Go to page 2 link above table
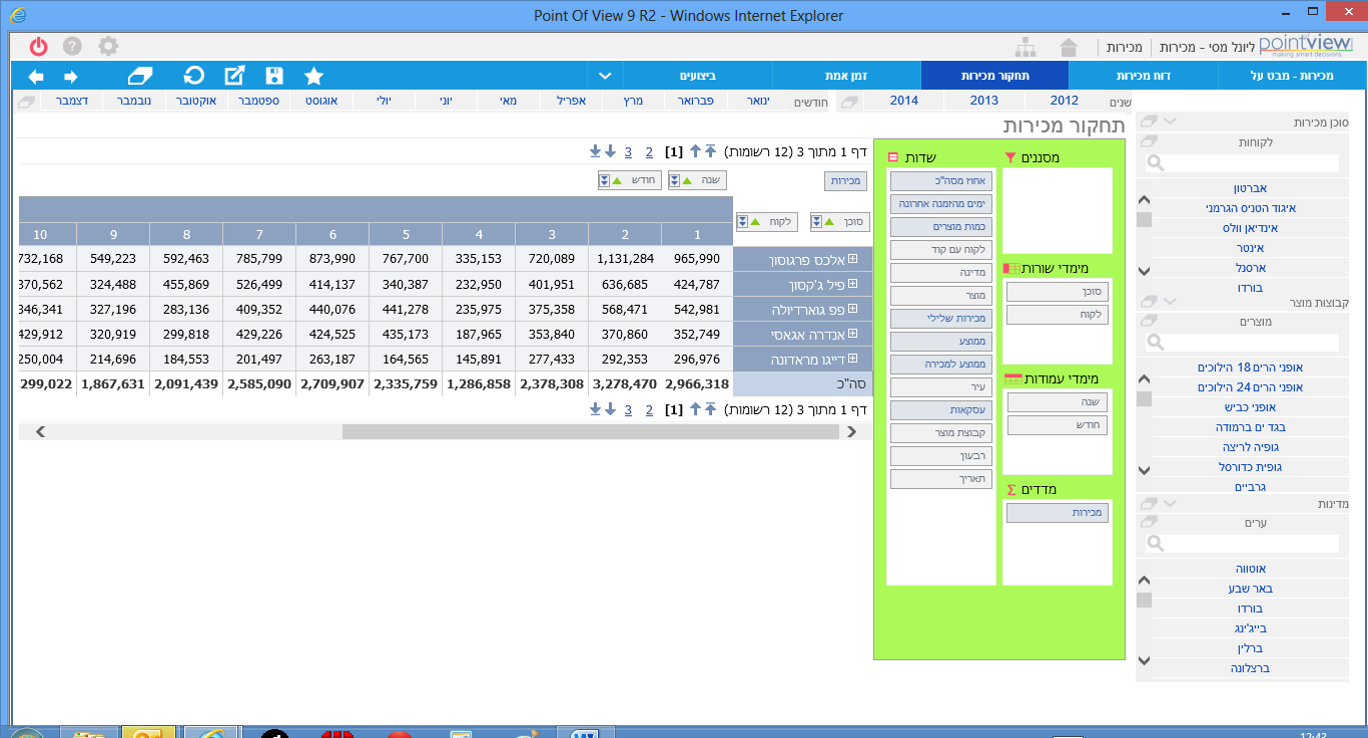This screenshot has width=1368, height=738. click(649, 152)
